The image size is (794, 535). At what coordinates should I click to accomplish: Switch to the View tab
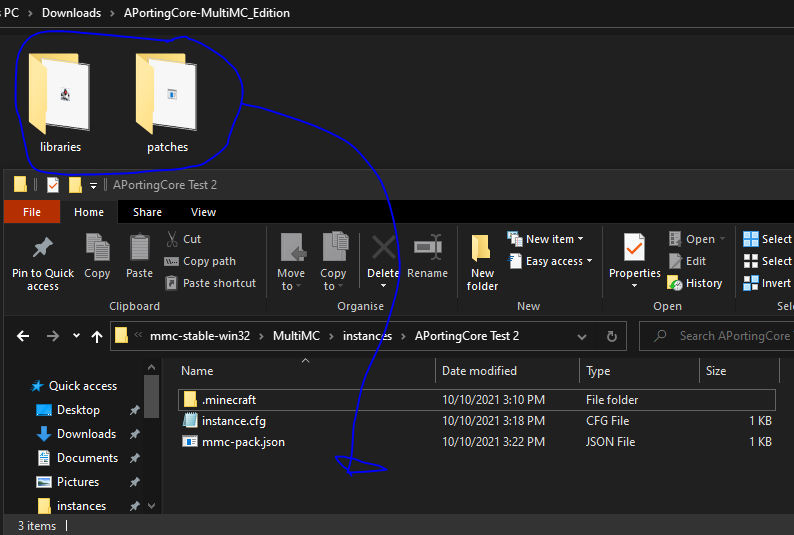coord(203,212)
